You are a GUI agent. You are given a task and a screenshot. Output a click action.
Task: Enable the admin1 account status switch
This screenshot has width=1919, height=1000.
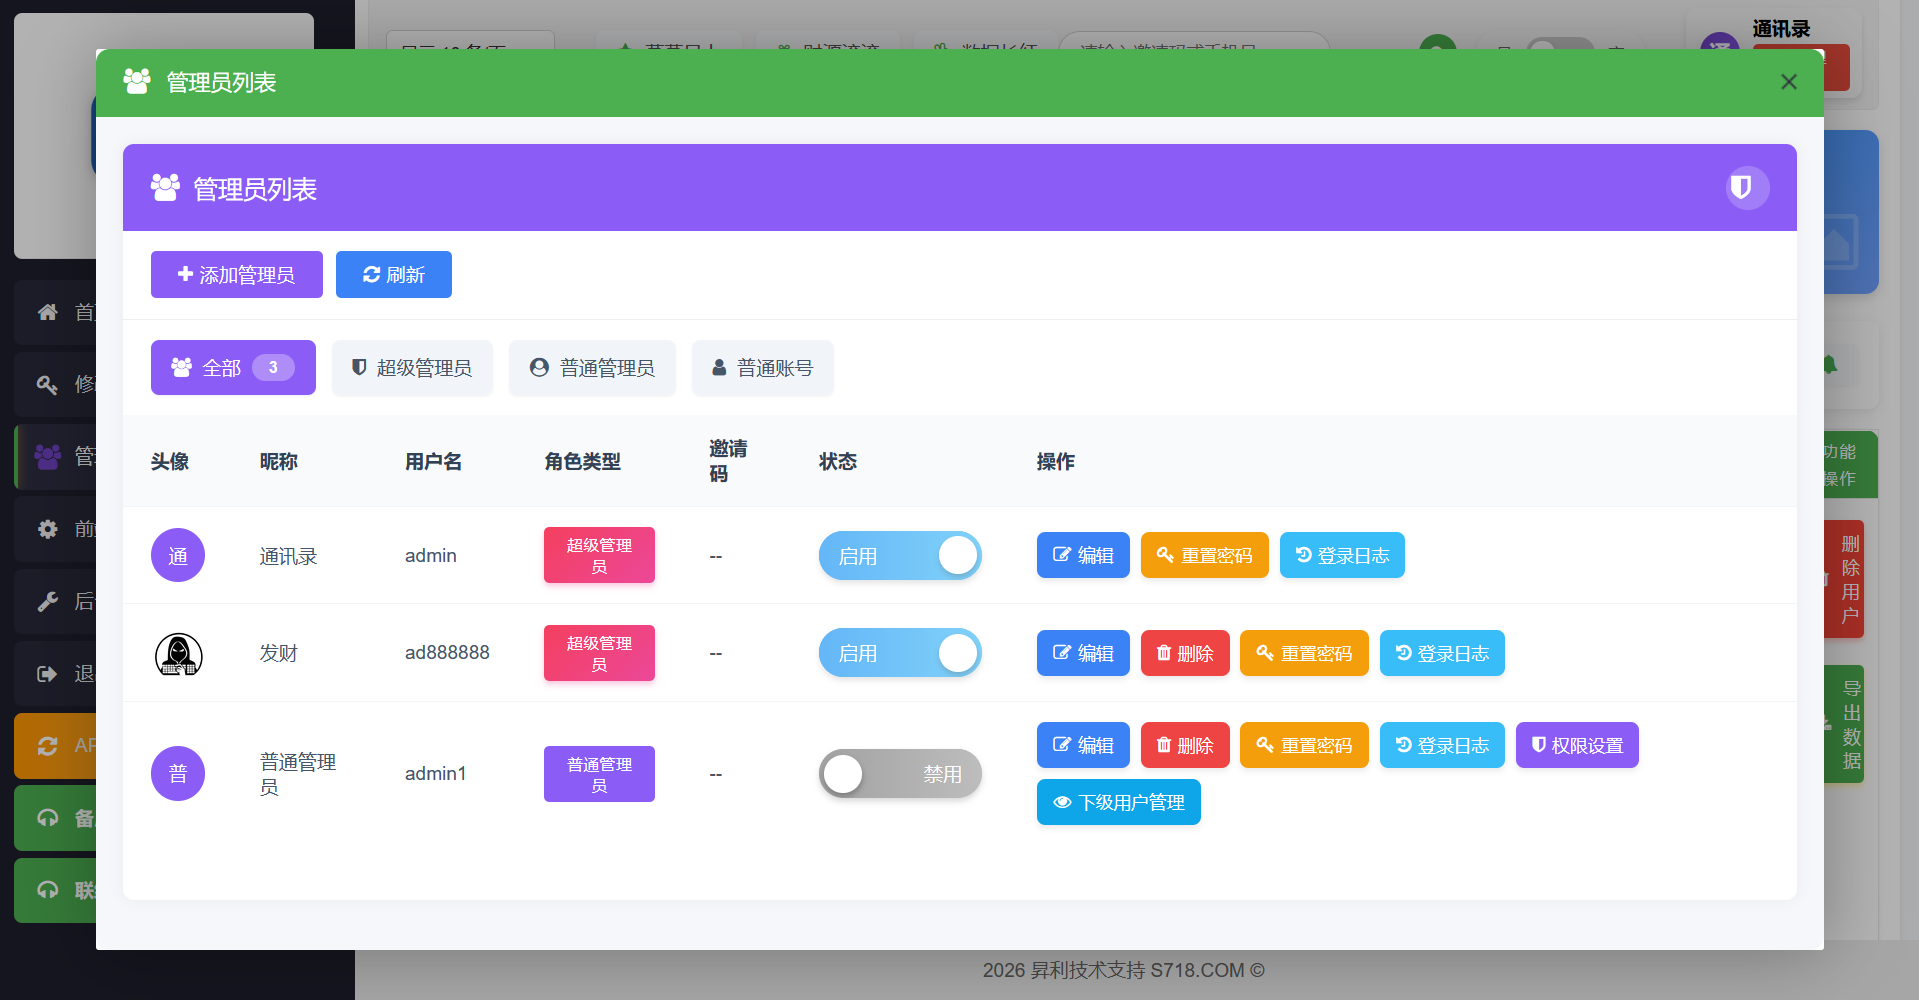[899, 774]
